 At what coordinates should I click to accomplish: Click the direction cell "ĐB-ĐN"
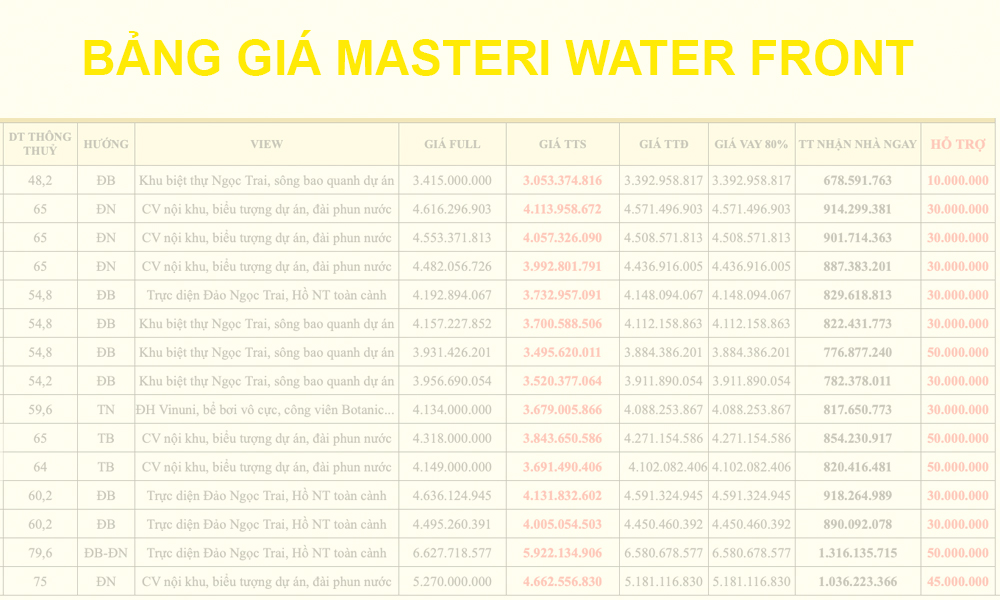(x=106, y=553)
